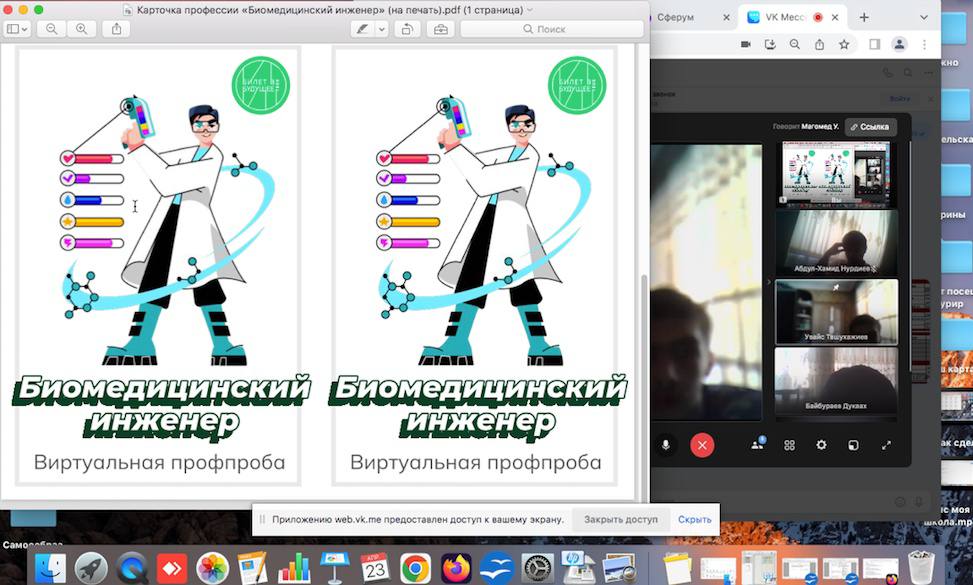
Task: Show the markup toolbar toolbox icon
Action: coord(441,29)
